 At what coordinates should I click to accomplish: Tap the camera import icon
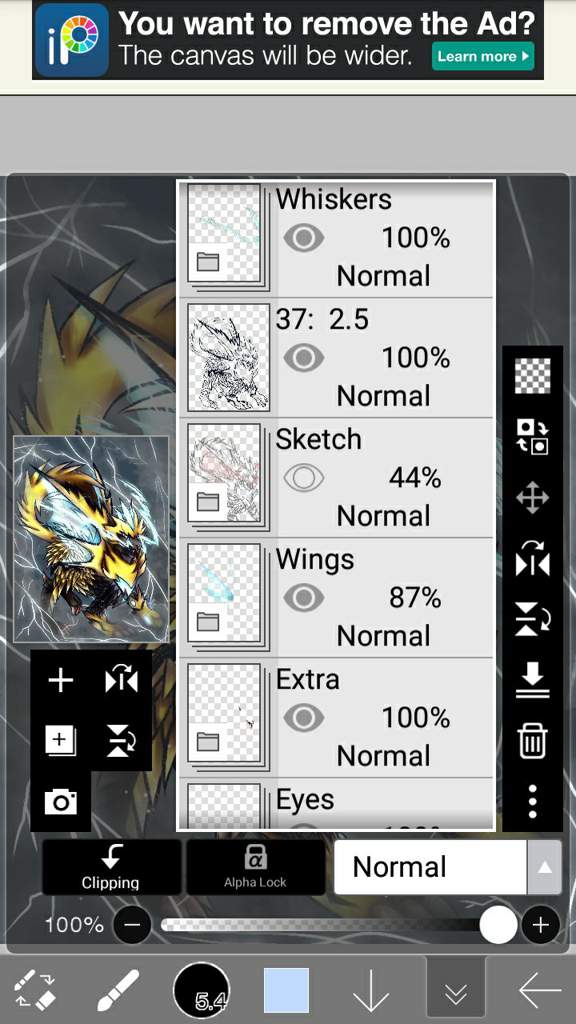coord(61,801)
